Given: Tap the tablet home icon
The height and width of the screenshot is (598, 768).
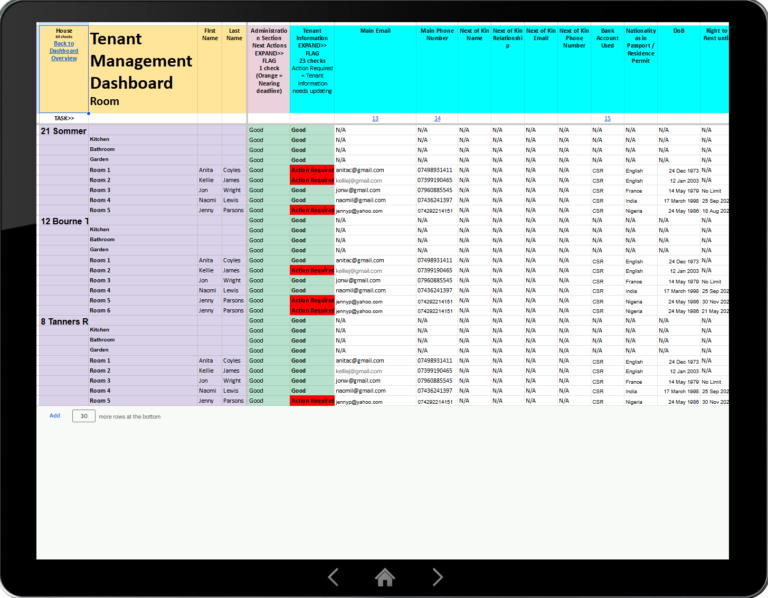Looking at the screenshot, I should (385, 577).
